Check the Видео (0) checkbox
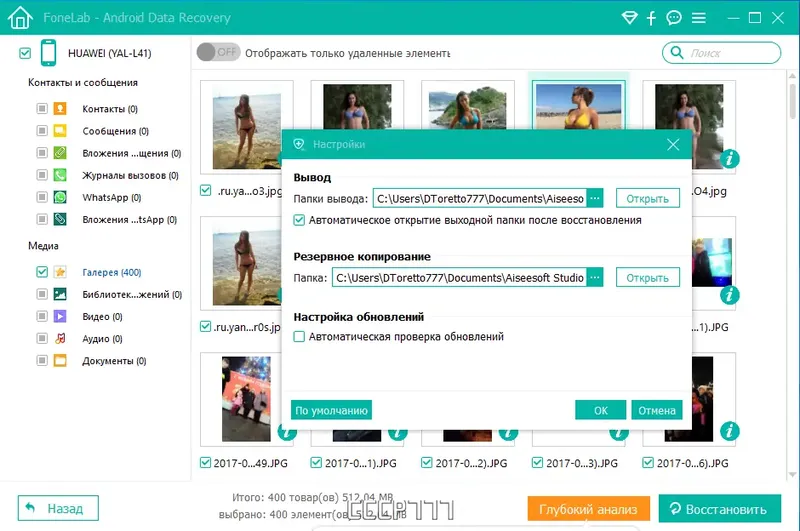Viewport: 800px width, 531px height. coord(42,316)
